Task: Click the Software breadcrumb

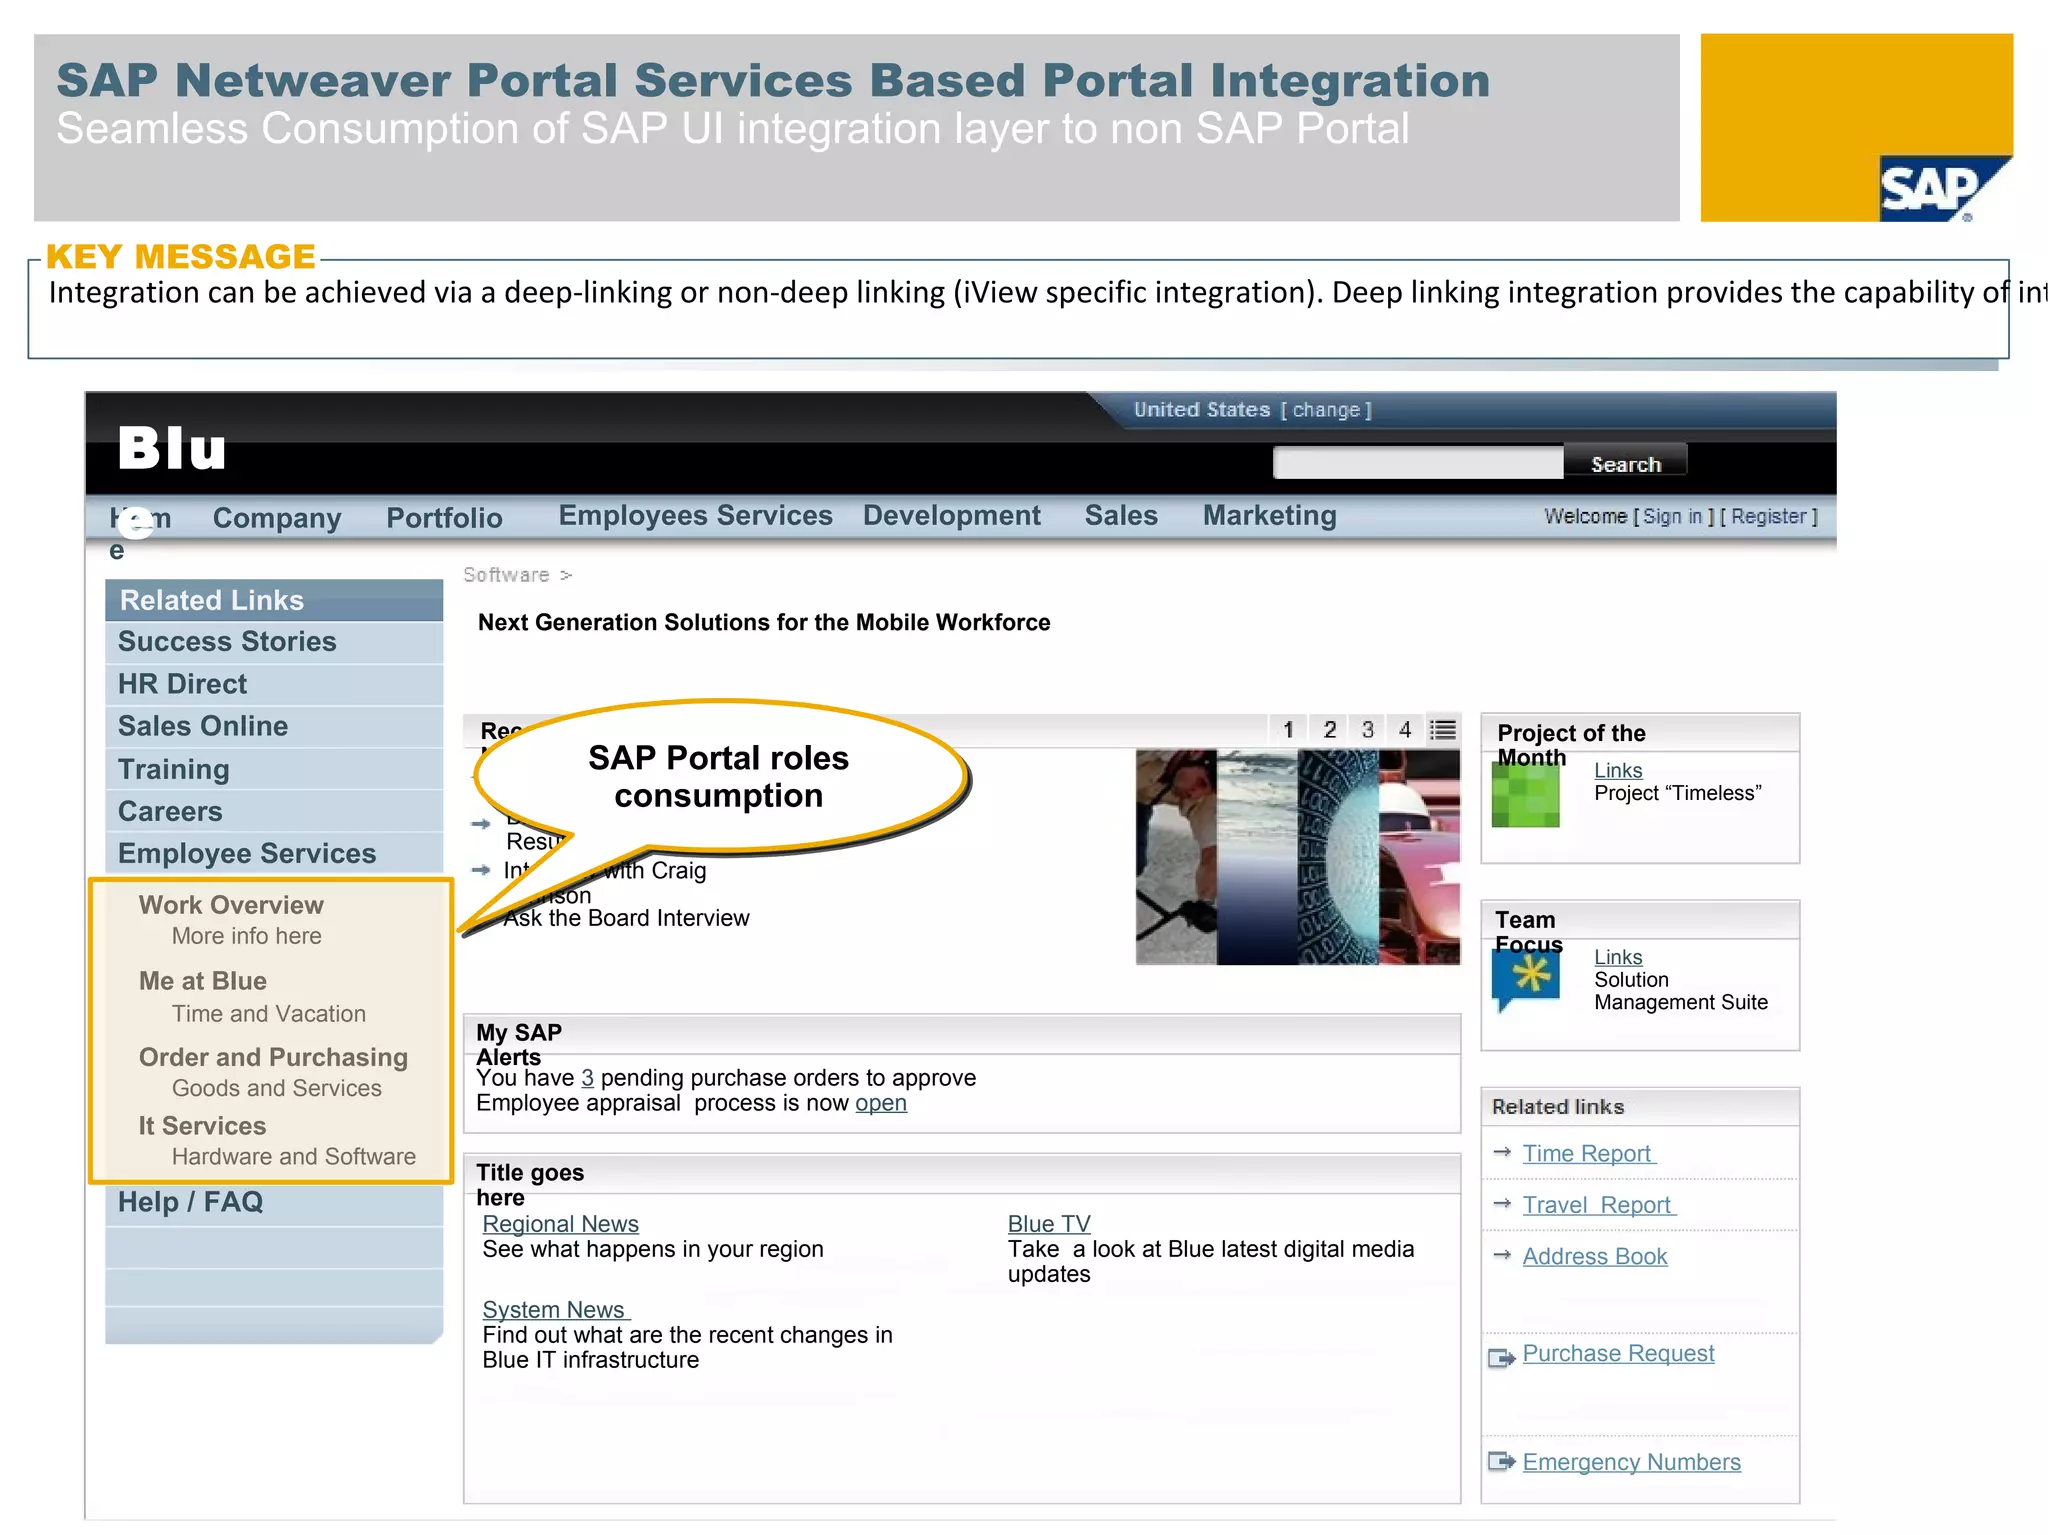Action: (506, 575)
